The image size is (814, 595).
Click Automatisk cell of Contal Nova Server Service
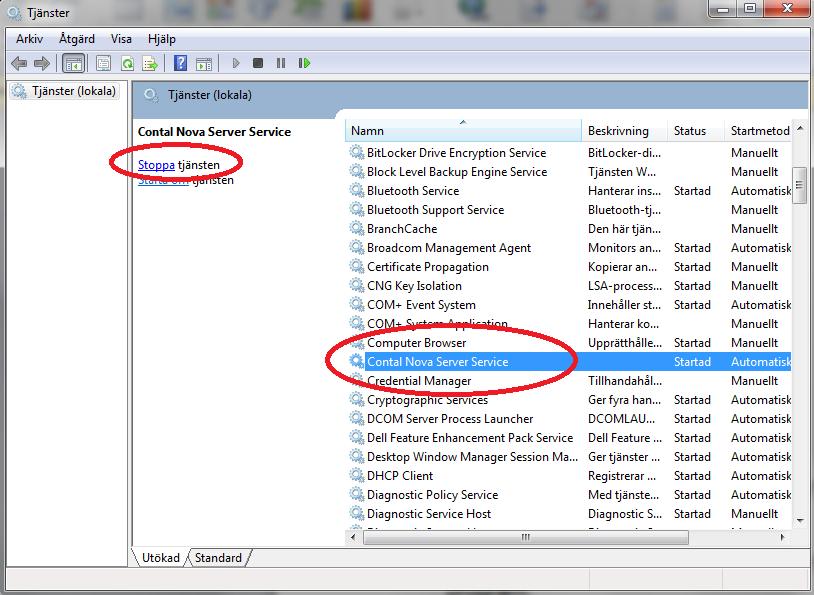point(761,362)
